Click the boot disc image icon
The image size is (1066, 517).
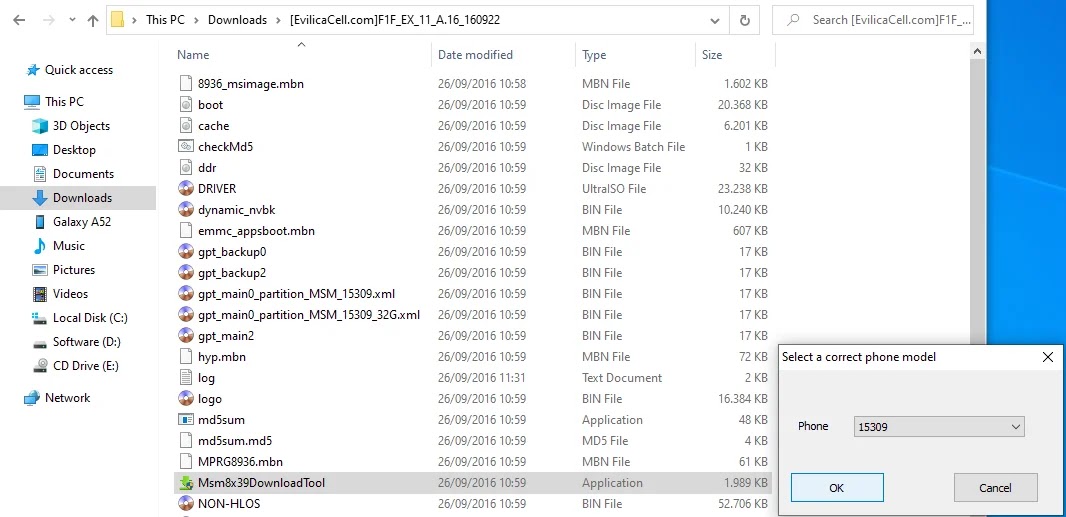tap(186, 105)
